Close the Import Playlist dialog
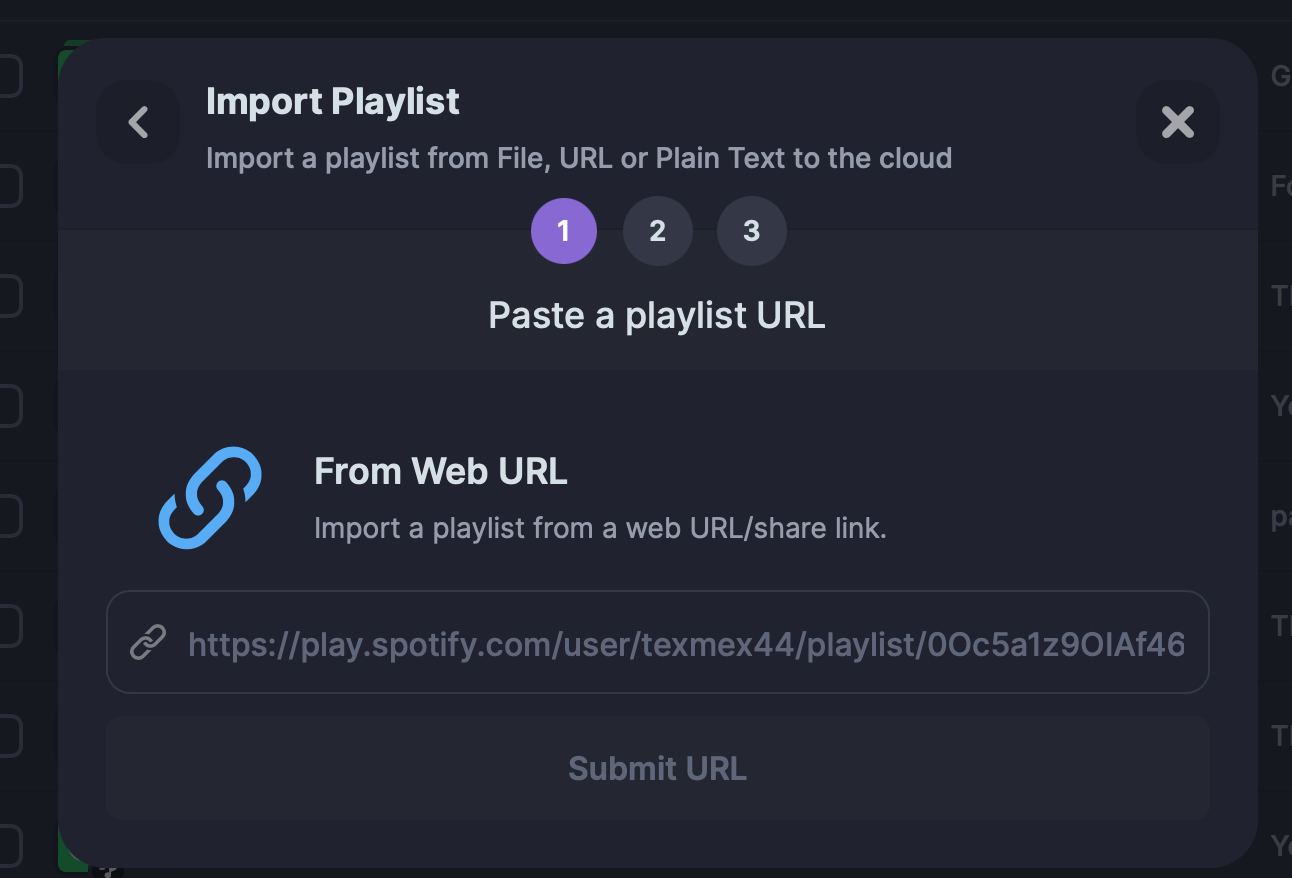1292x878 pixels. (x=1177, y=122)
